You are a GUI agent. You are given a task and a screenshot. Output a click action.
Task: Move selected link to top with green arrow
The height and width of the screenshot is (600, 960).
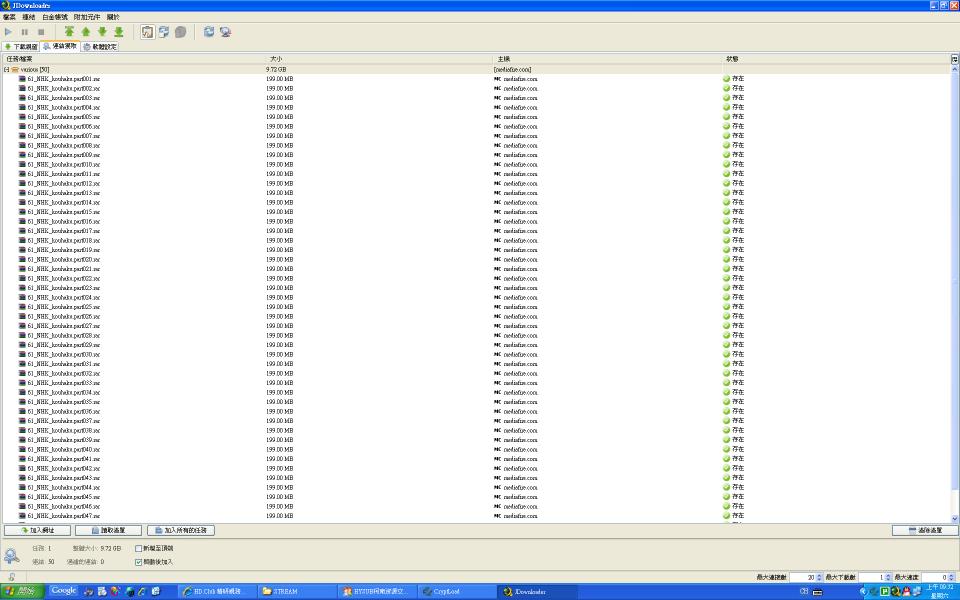point(69,31)
